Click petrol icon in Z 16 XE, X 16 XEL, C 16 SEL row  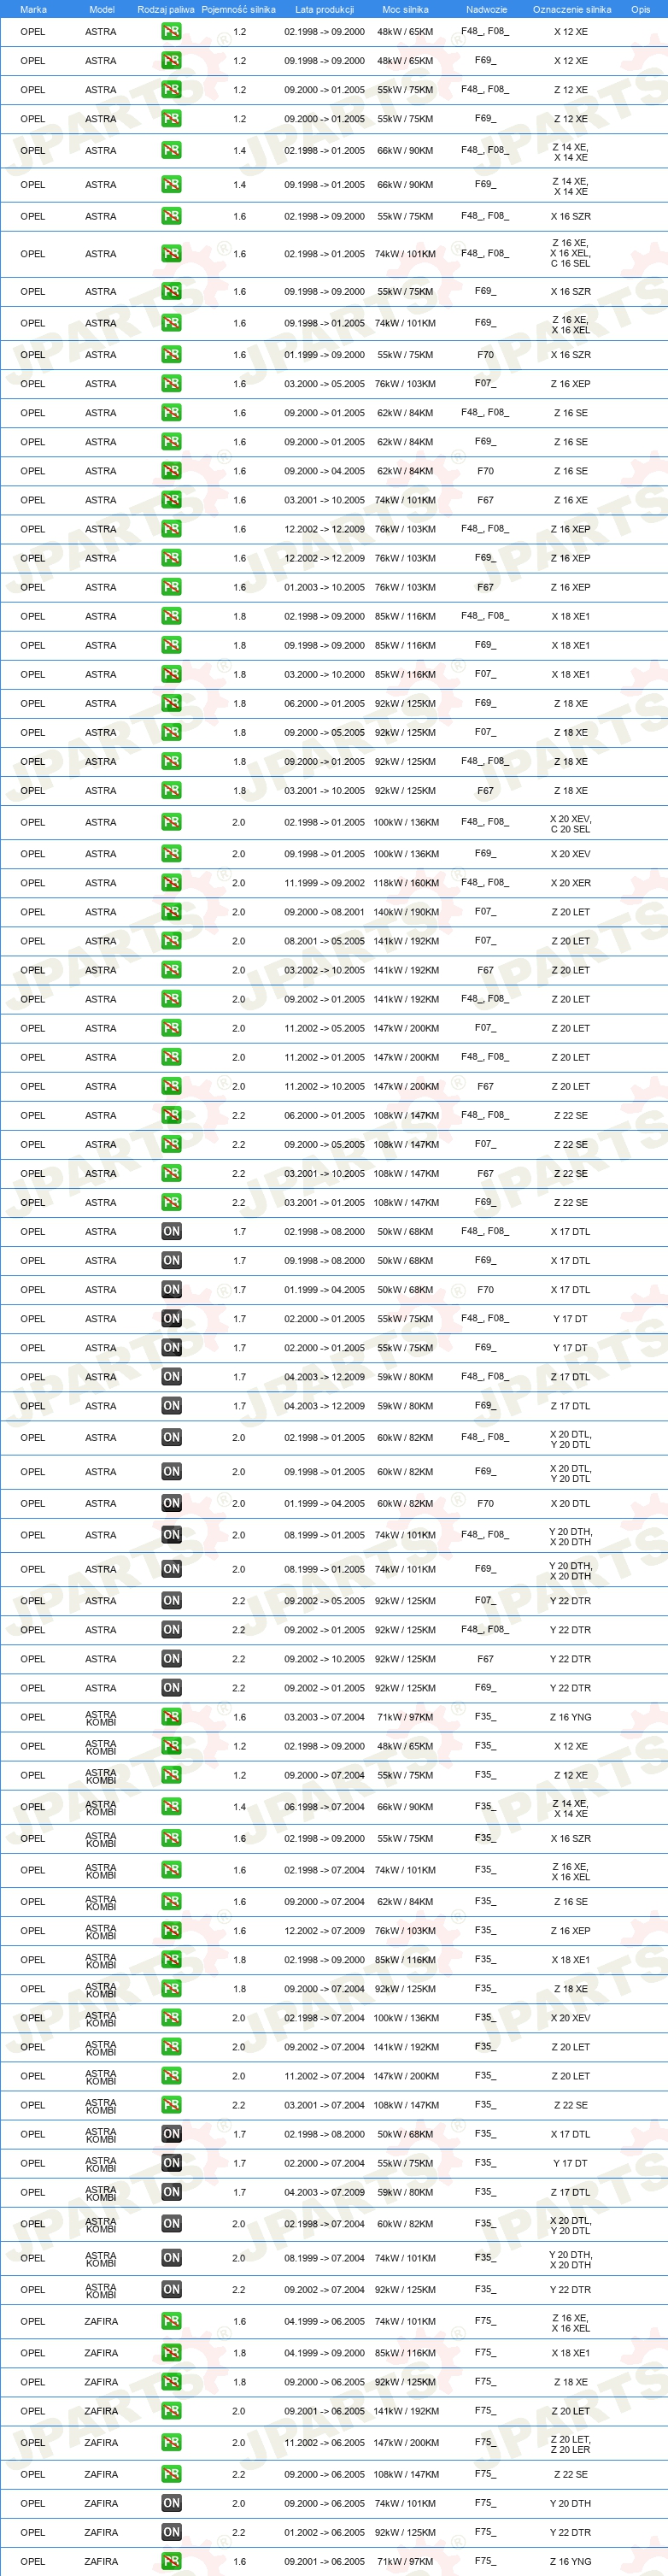(171, 254)
